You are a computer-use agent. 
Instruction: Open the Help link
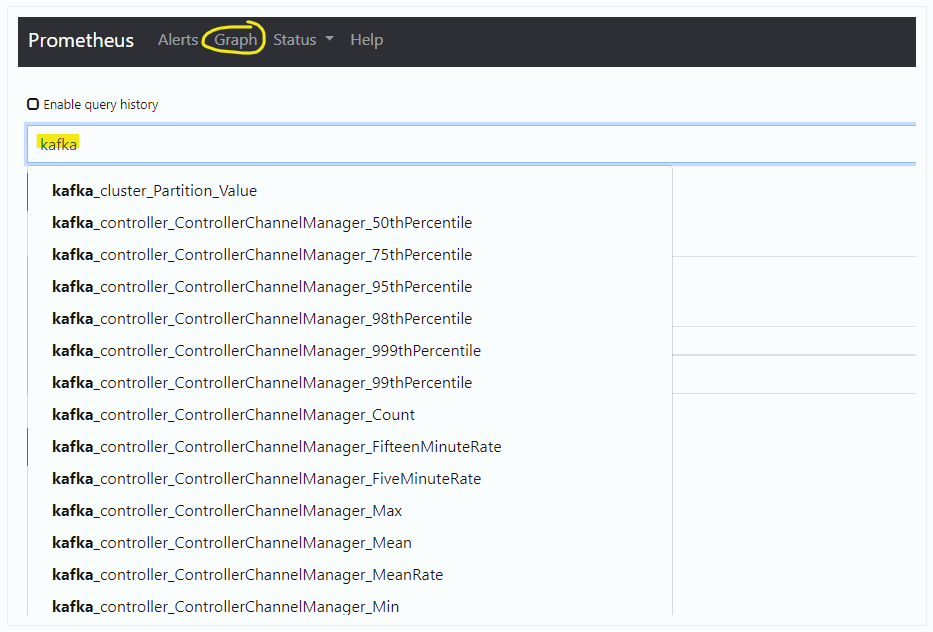(x=367, y=39)
